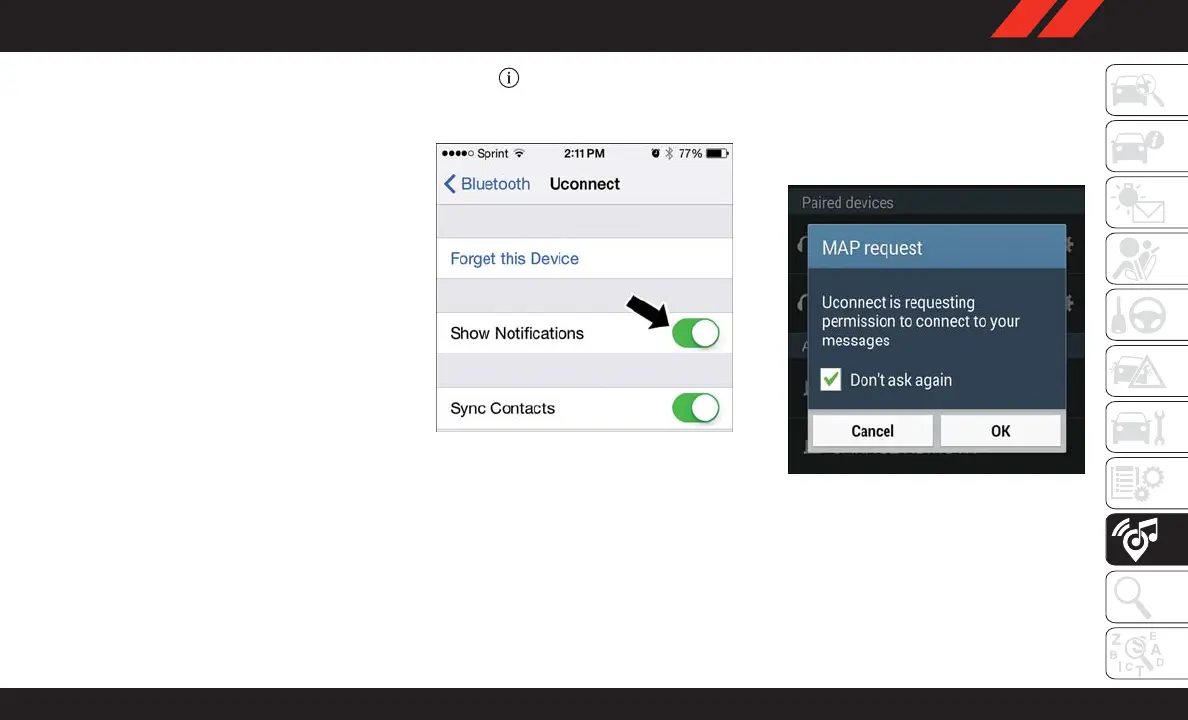Click the MAP request dialog title
The height and width of the screenshot is (720, 1188).
click(872, 248)
